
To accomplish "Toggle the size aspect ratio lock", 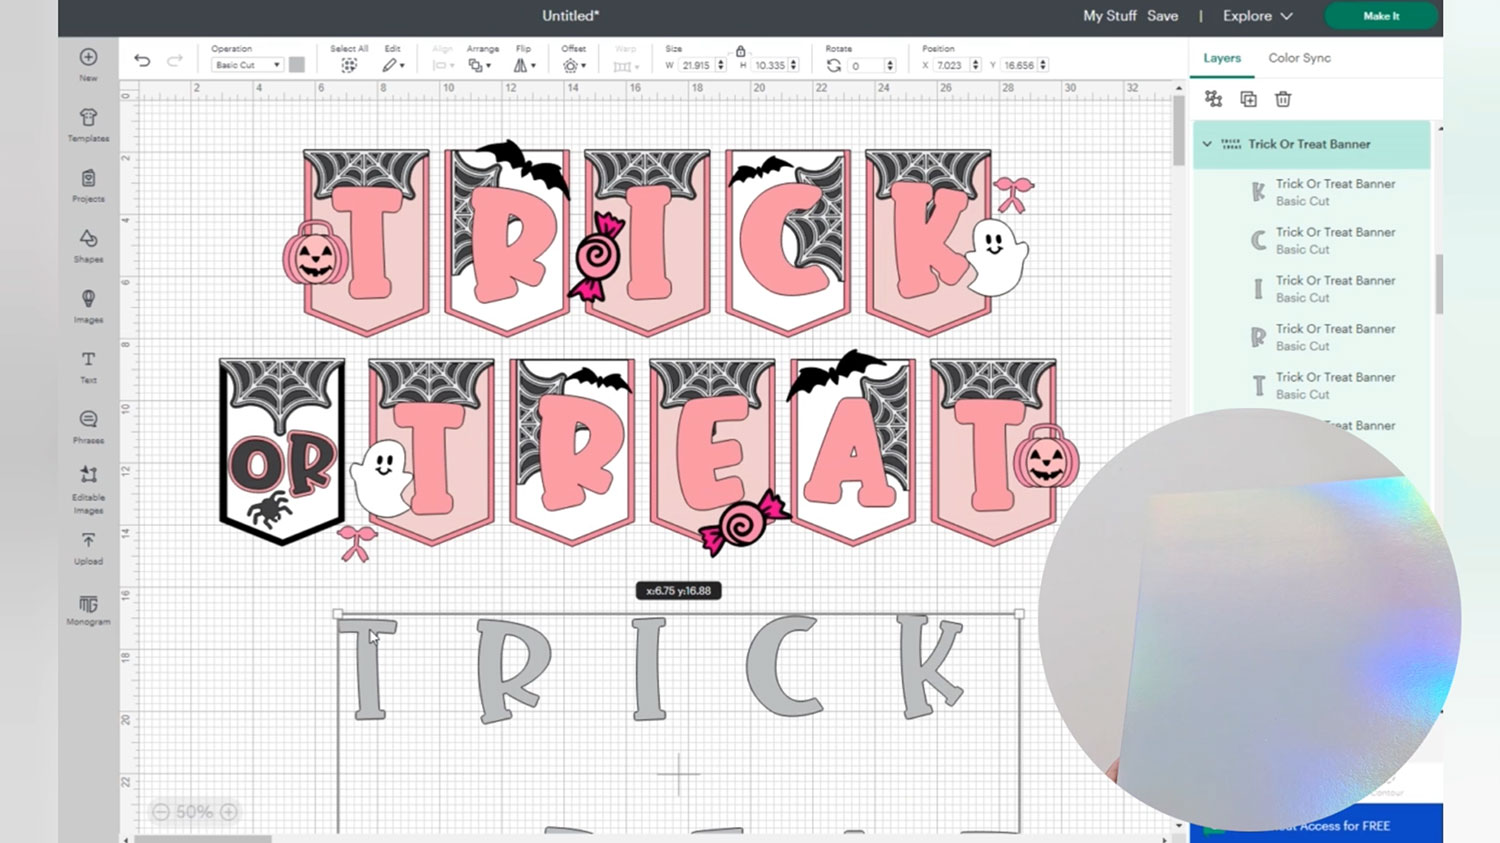I will 740,51.
